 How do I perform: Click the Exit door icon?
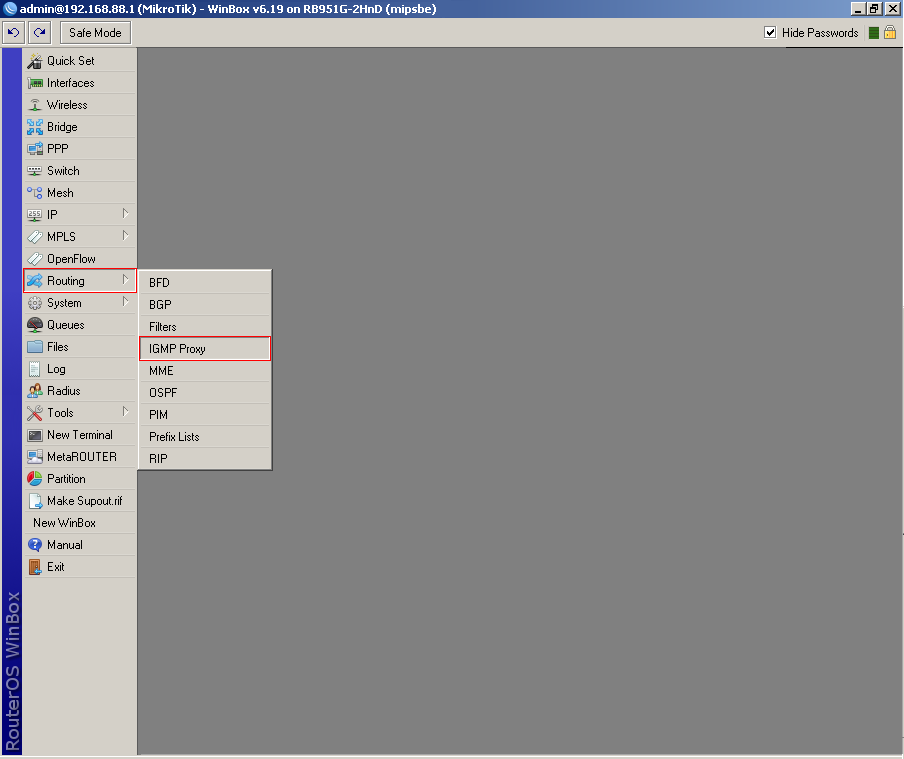[x=35, y=567]
